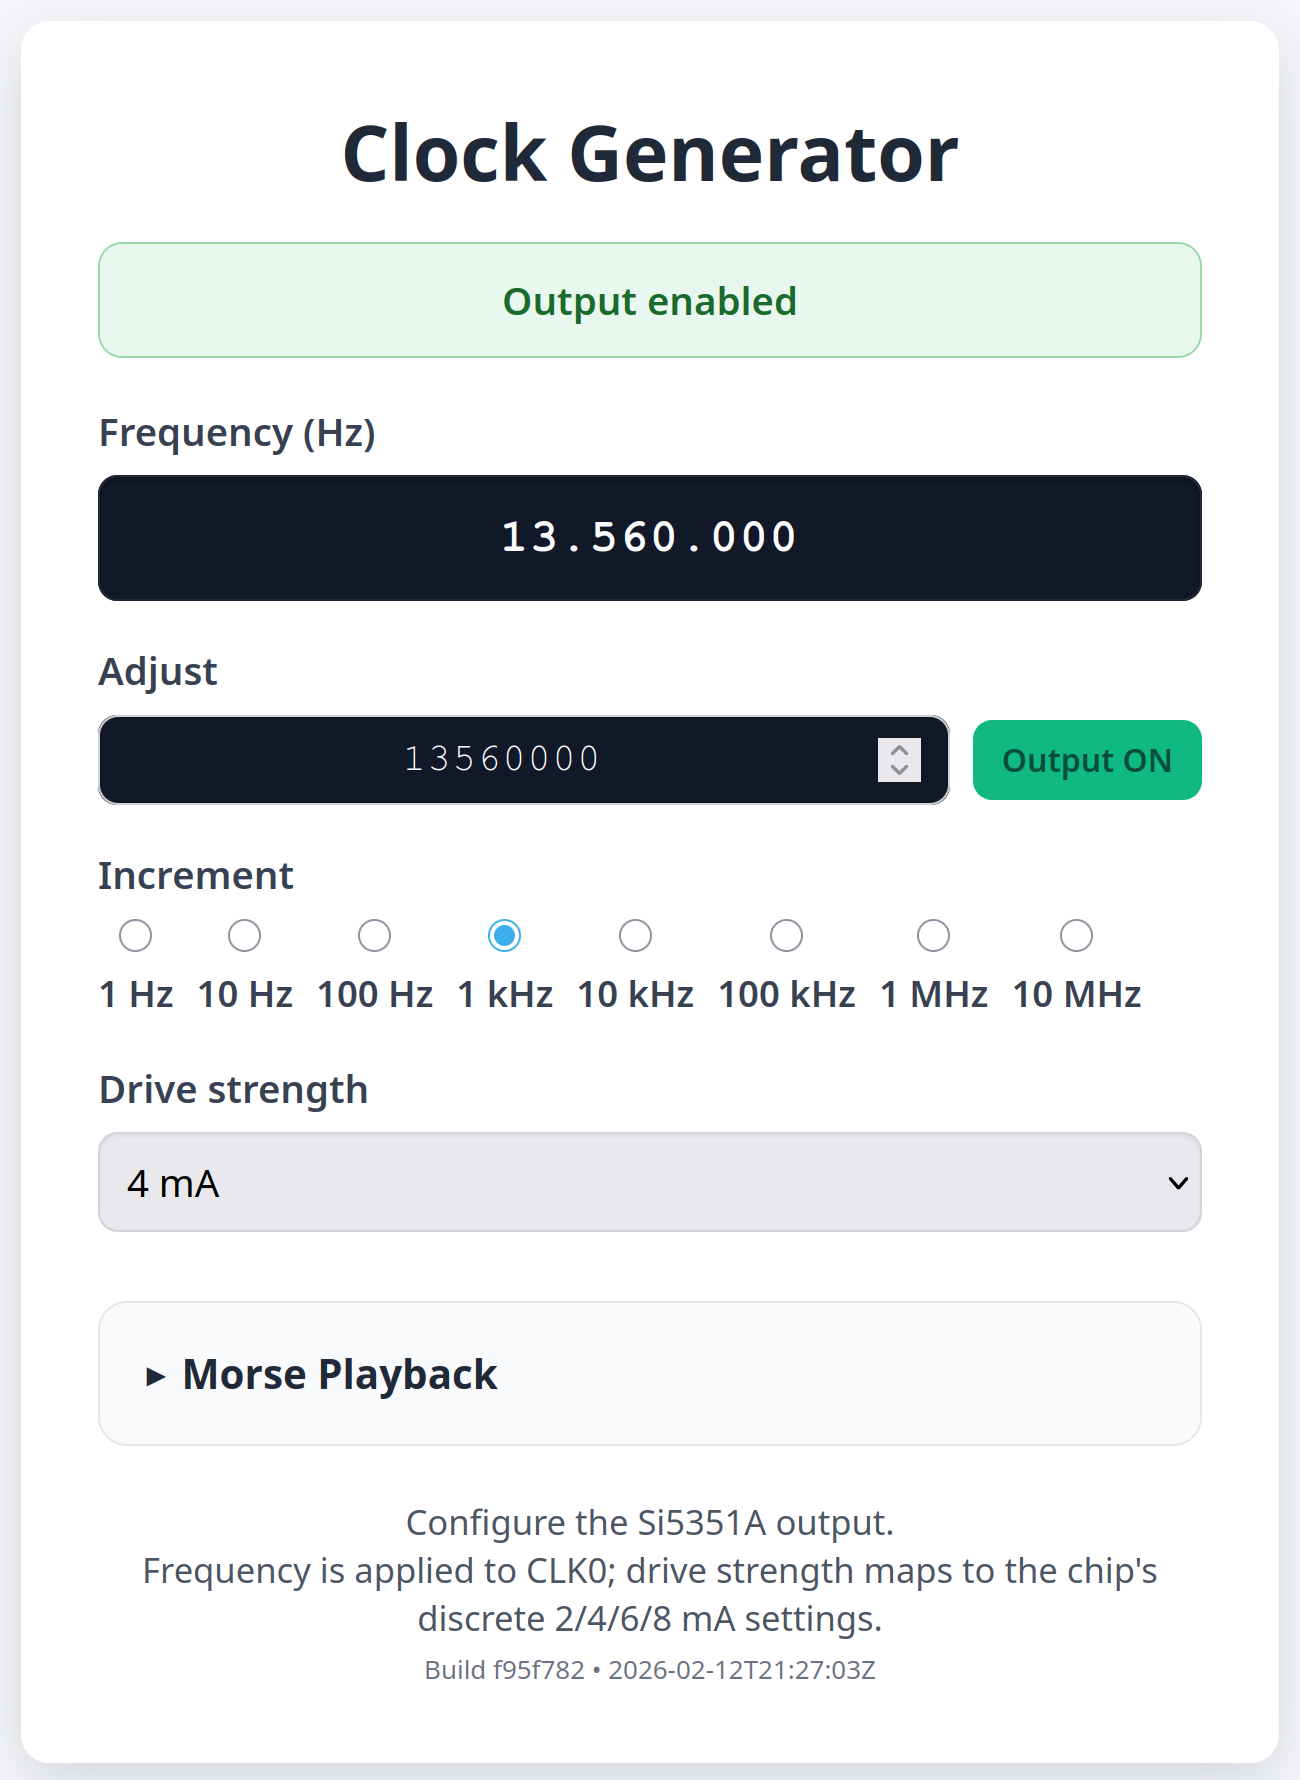Set increment to 10 kHz

(636, 936)
